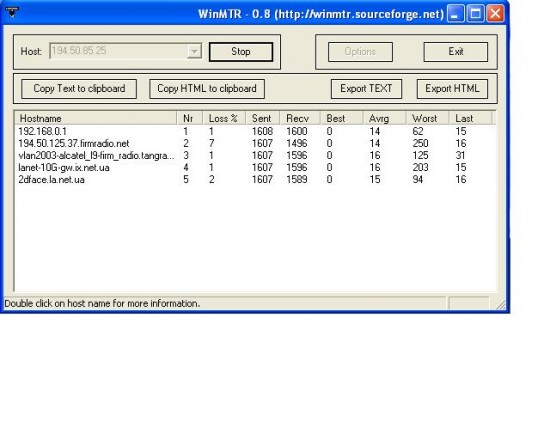Viewport: 550px width, 440px height.
Task: Click the Nr column header
Action: 189,118
